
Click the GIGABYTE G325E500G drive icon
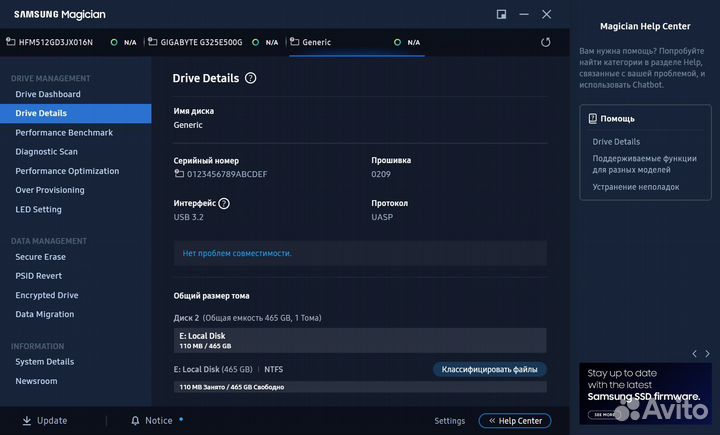click(152, 42)
